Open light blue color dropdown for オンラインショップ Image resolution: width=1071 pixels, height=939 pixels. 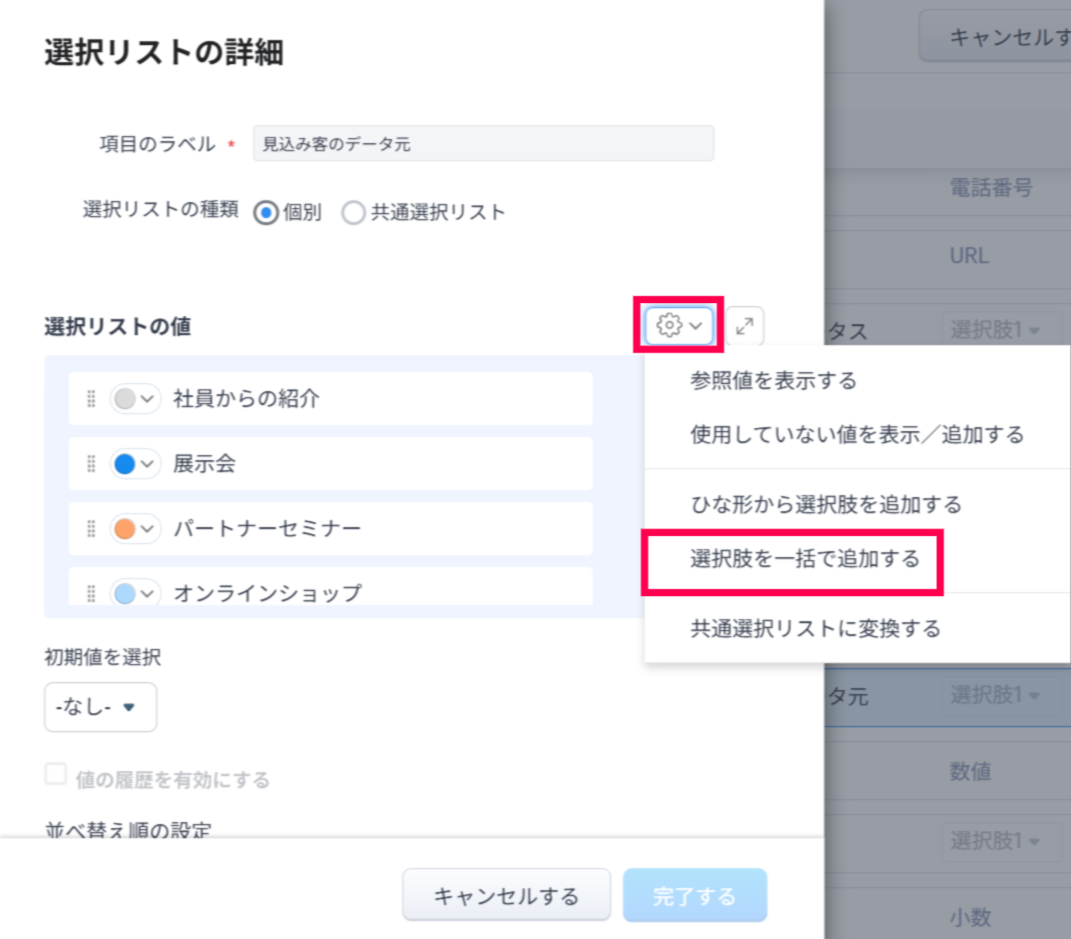135,593
